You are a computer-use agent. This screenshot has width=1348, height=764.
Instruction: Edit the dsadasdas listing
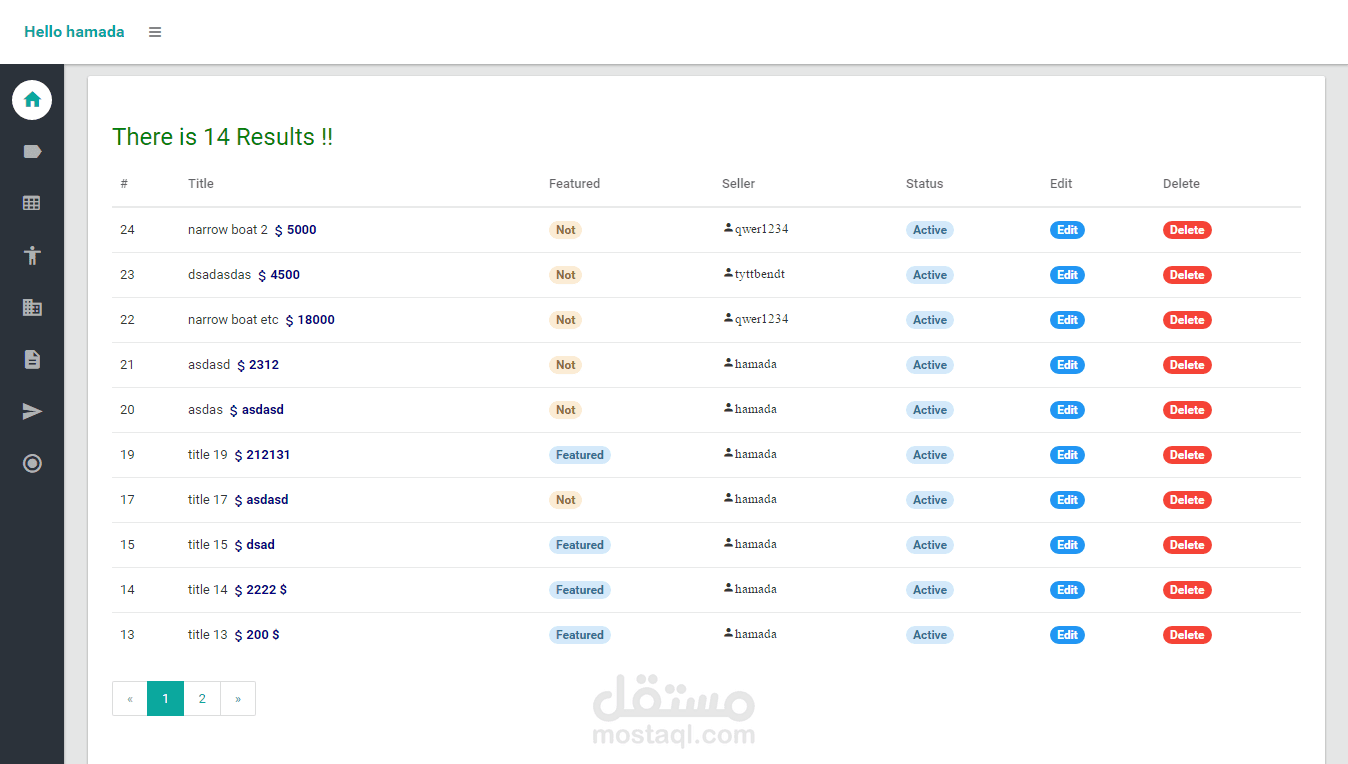1067,275
